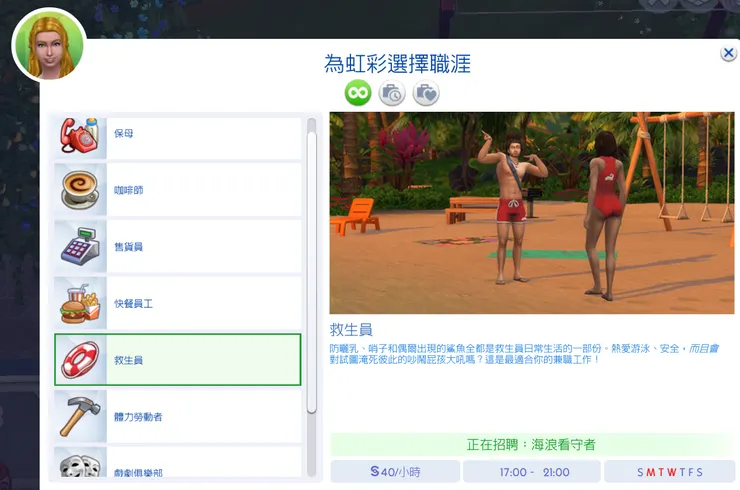Choose the 體力勞動者 career row
This screenshot has width=740, height=490.
point(177,416)
